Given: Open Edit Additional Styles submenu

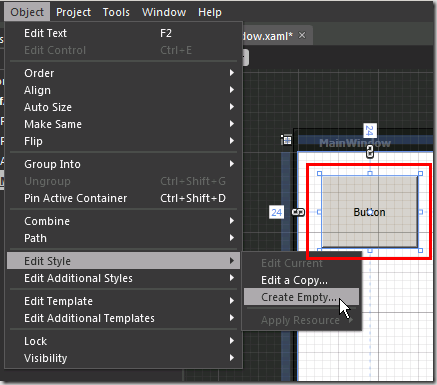Looking at the screenshot, I should pos(123,278).
